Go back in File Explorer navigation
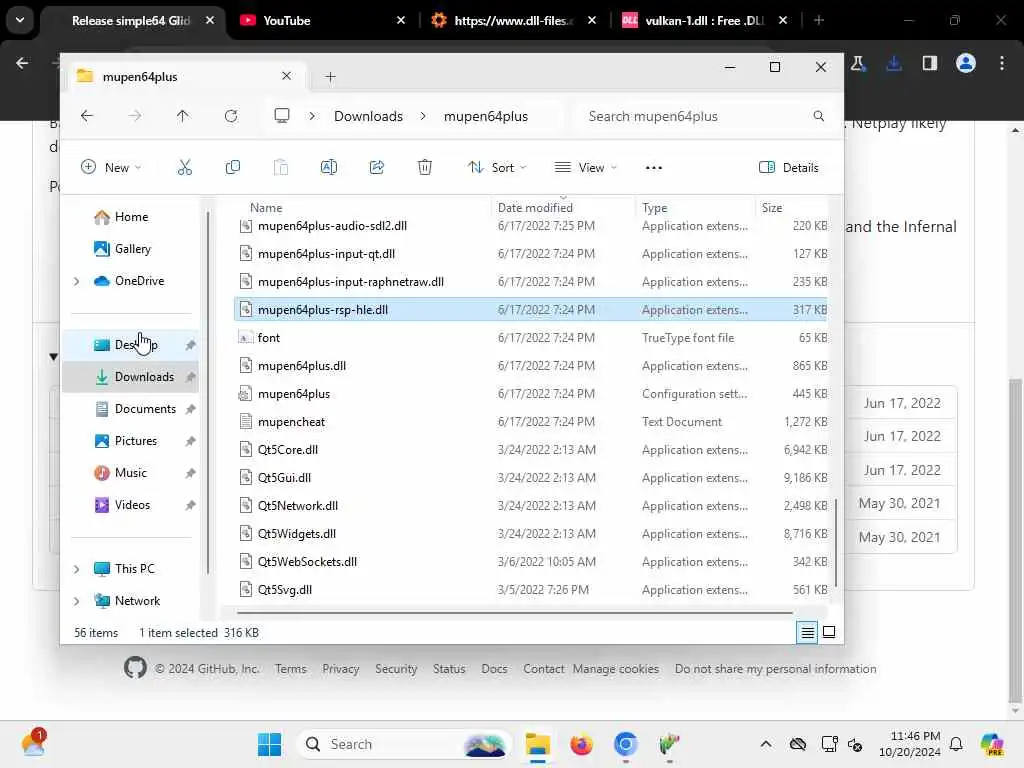Viewport: 1024px width, 768px height. click(x=87, y=116)
